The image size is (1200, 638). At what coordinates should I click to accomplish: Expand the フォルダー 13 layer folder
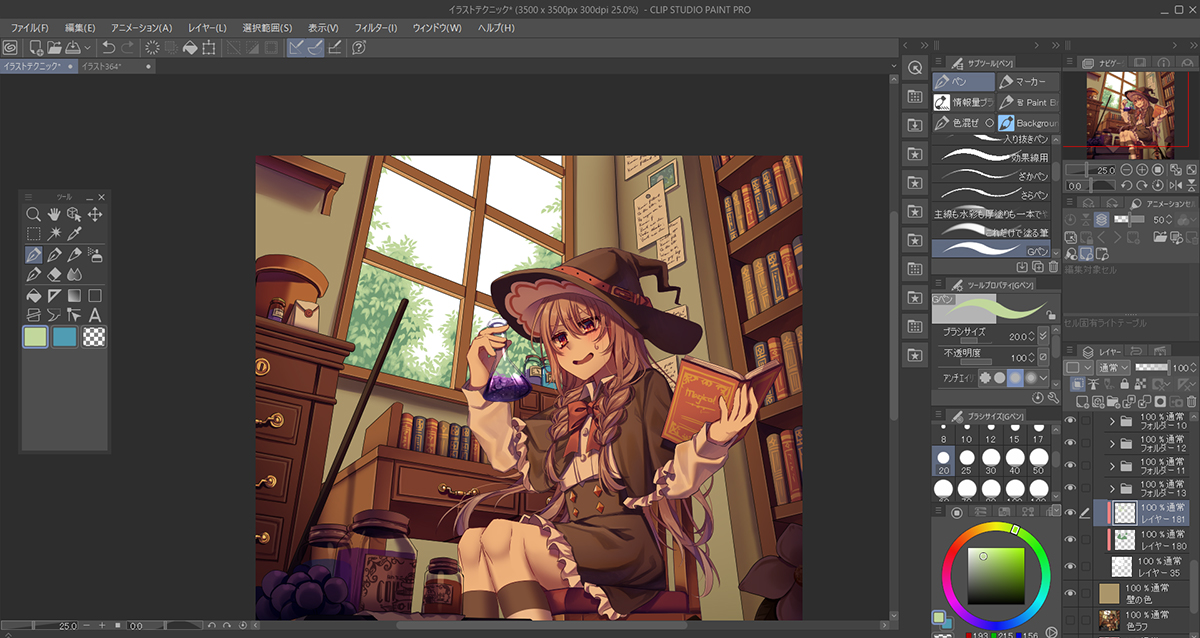pos(1112,489)
